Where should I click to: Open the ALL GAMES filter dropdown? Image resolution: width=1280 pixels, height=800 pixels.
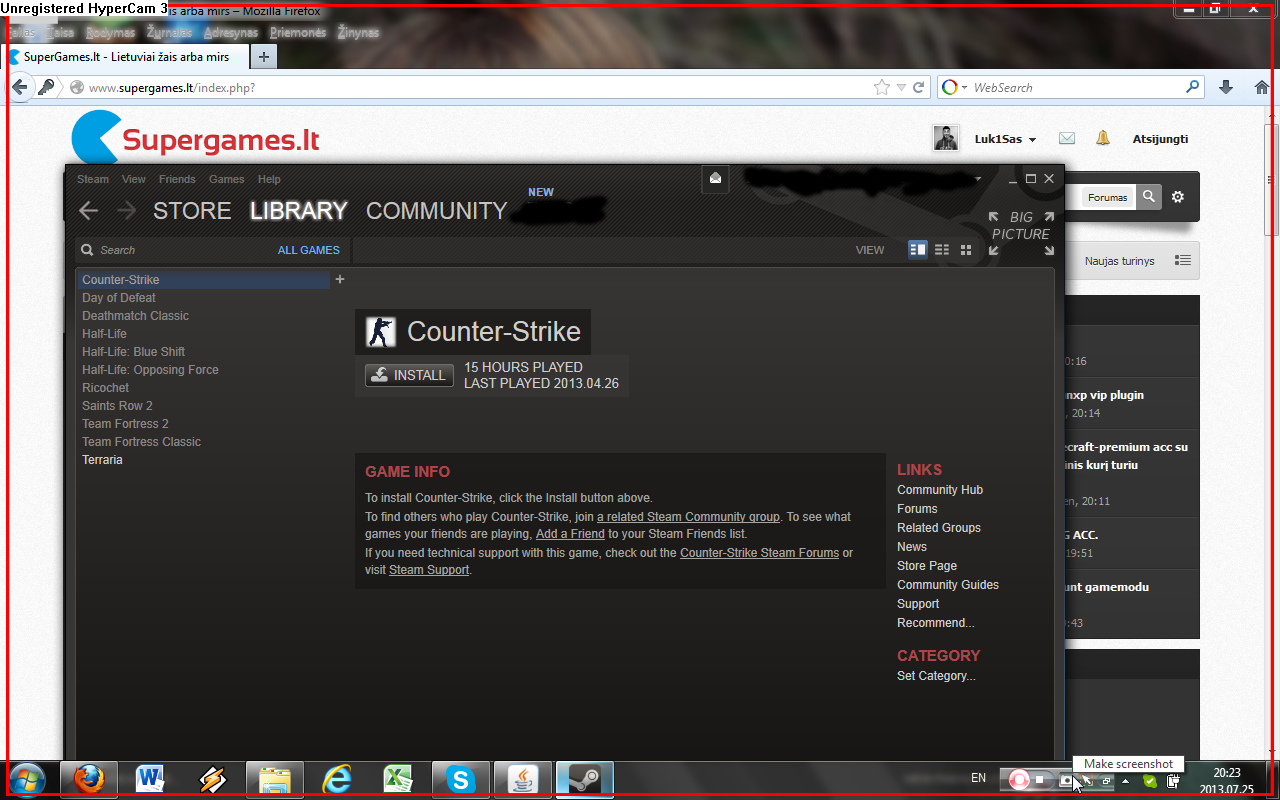click(x=309, y=250)
